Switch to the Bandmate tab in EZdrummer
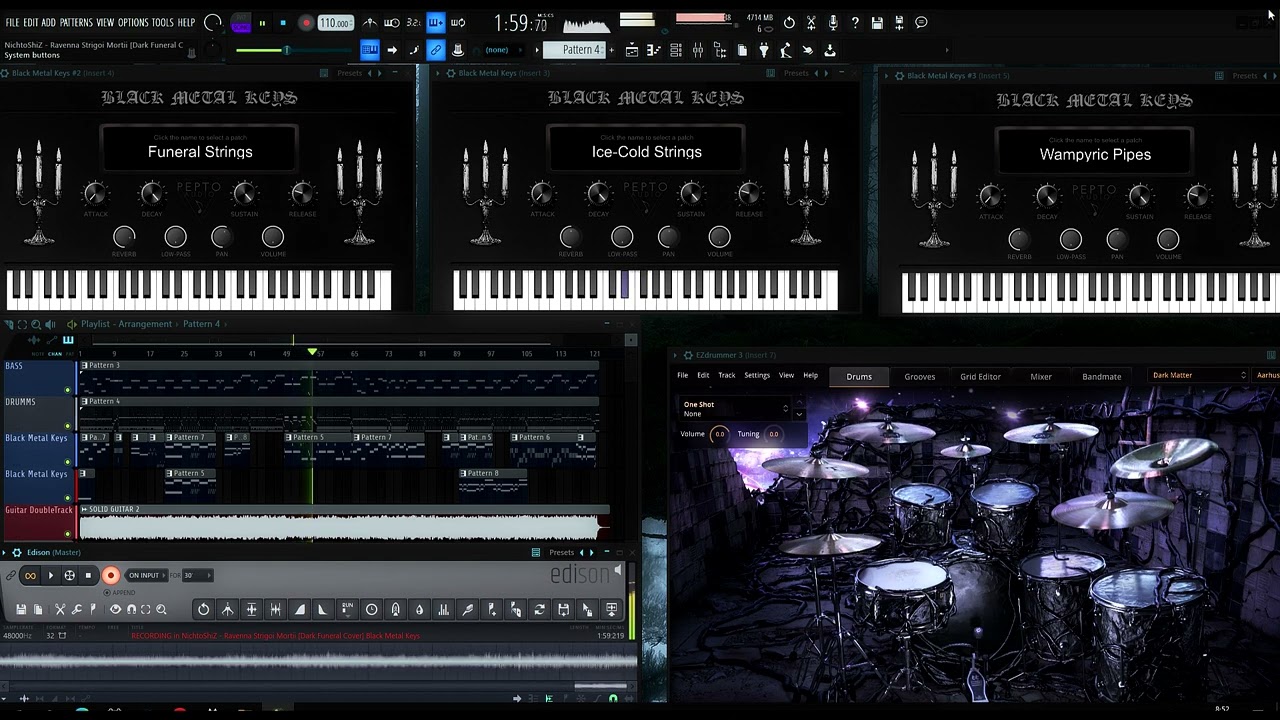The width and height of the screenshot is (1280, 720). [1101, 377]
